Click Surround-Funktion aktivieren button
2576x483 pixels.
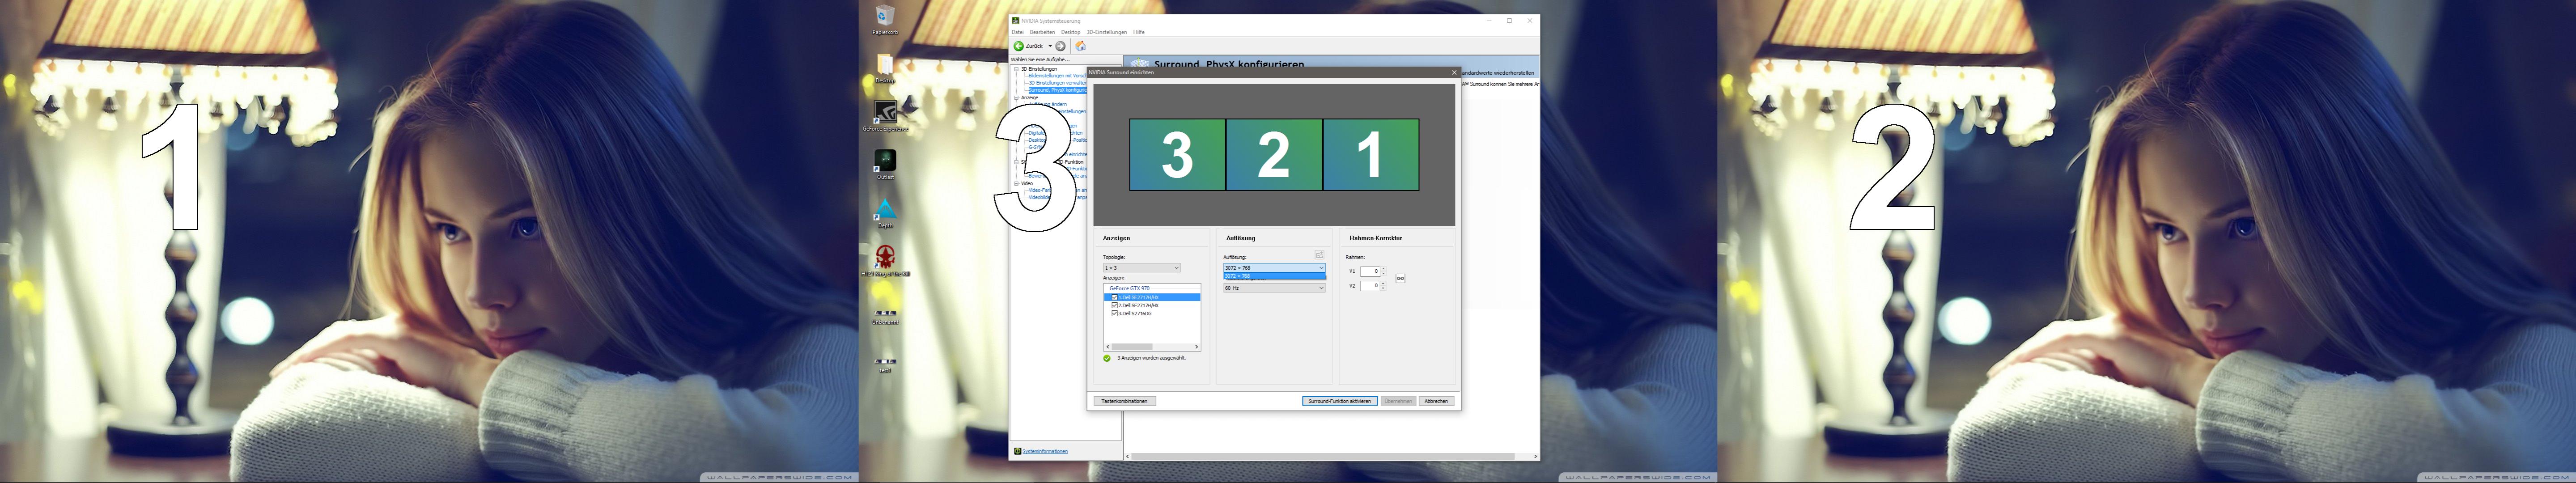click(x=1339, y=401)
